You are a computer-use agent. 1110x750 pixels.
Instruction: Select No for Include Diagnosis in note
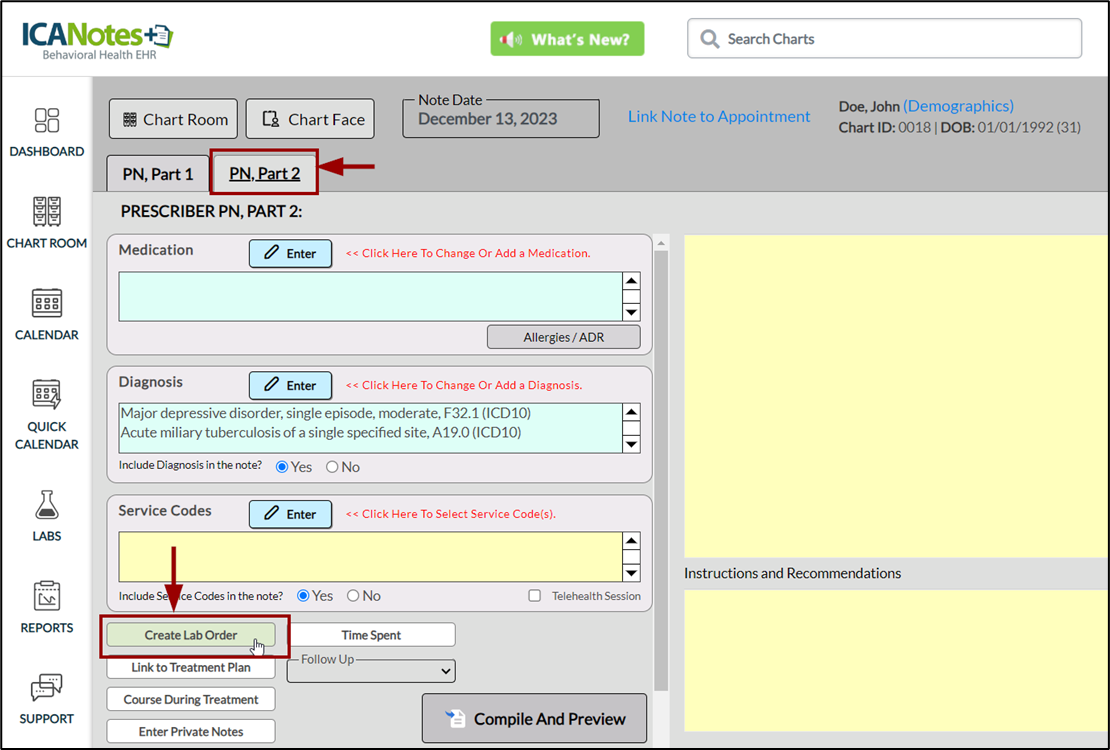(x=333, y=467)
